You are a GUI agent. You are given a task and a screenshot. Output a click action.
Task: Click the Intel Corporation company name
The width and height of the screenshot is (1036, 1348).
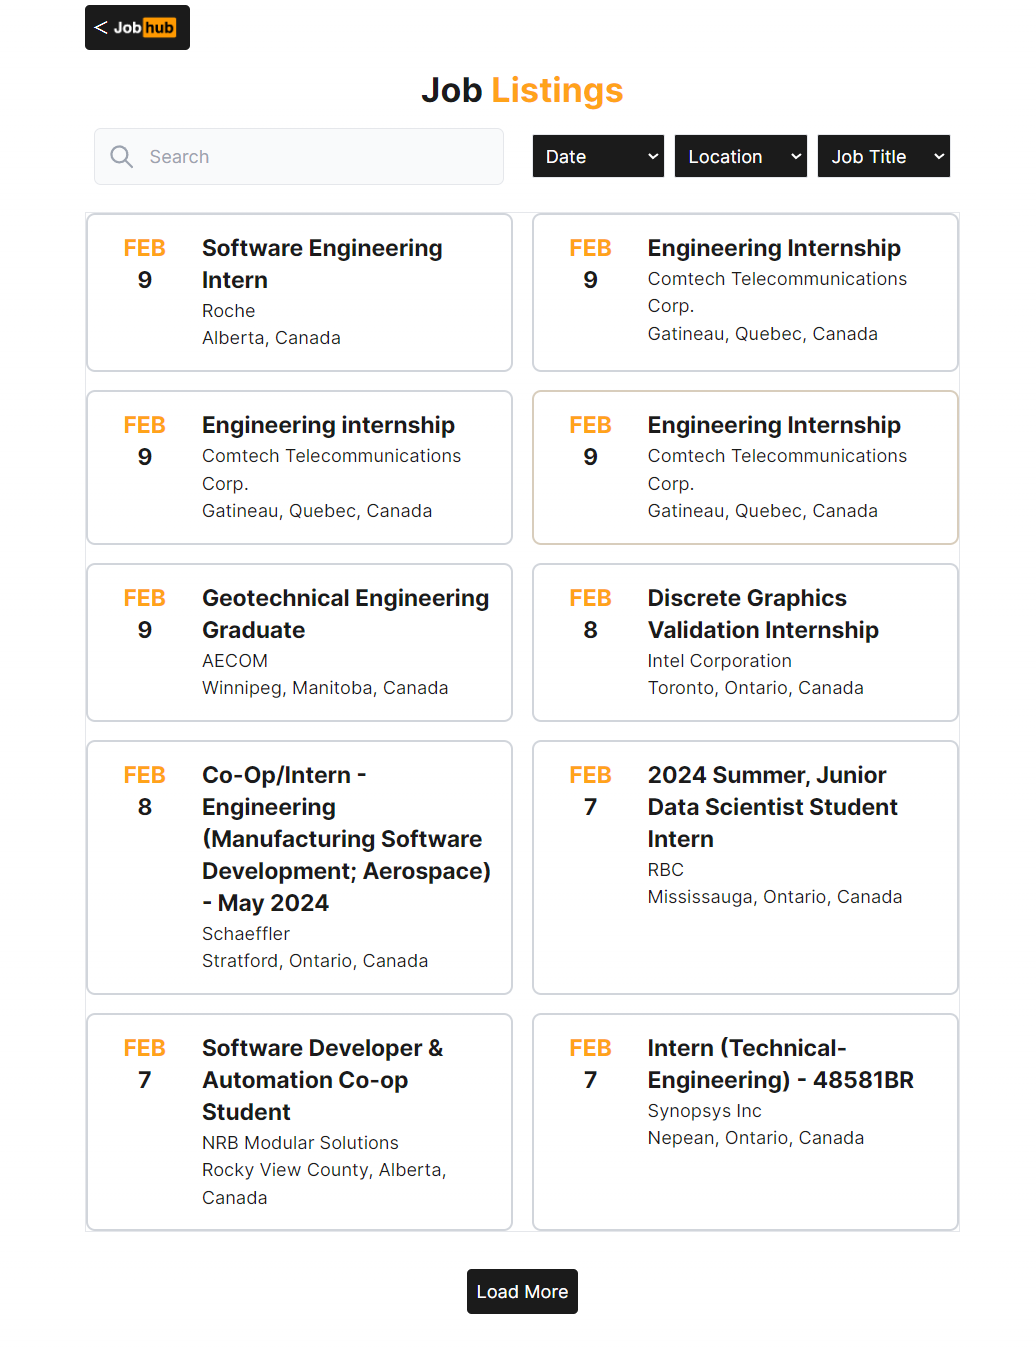[719, 661]
